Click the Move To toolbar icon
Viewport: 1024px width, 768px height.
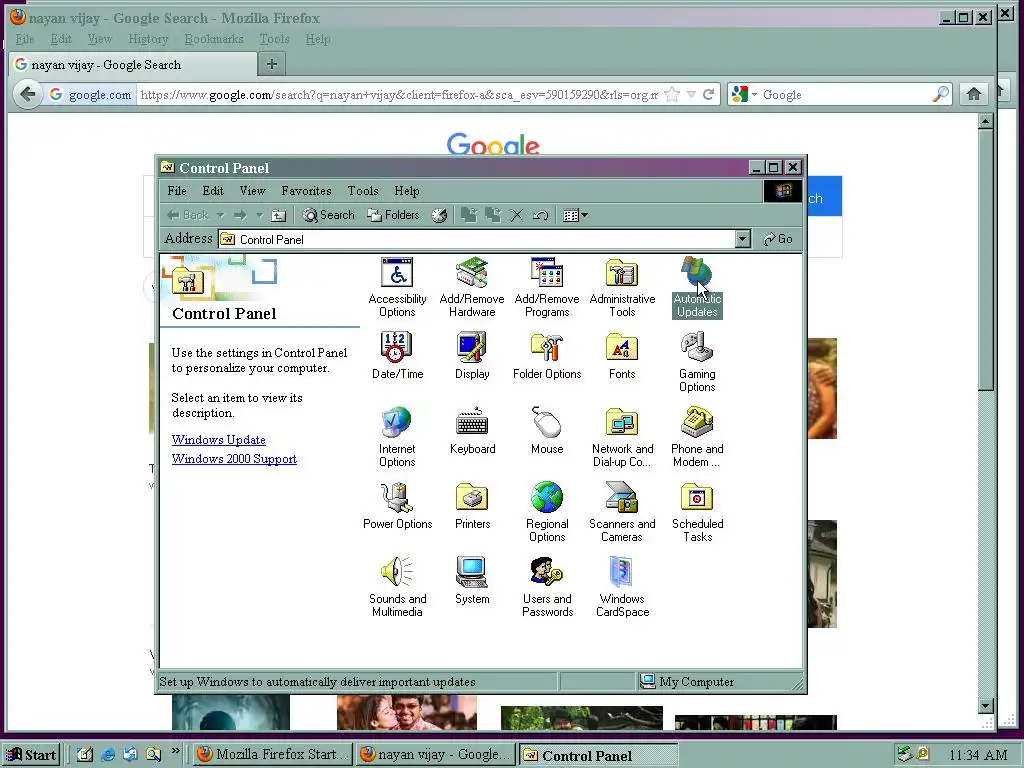[x=468, y=215]
